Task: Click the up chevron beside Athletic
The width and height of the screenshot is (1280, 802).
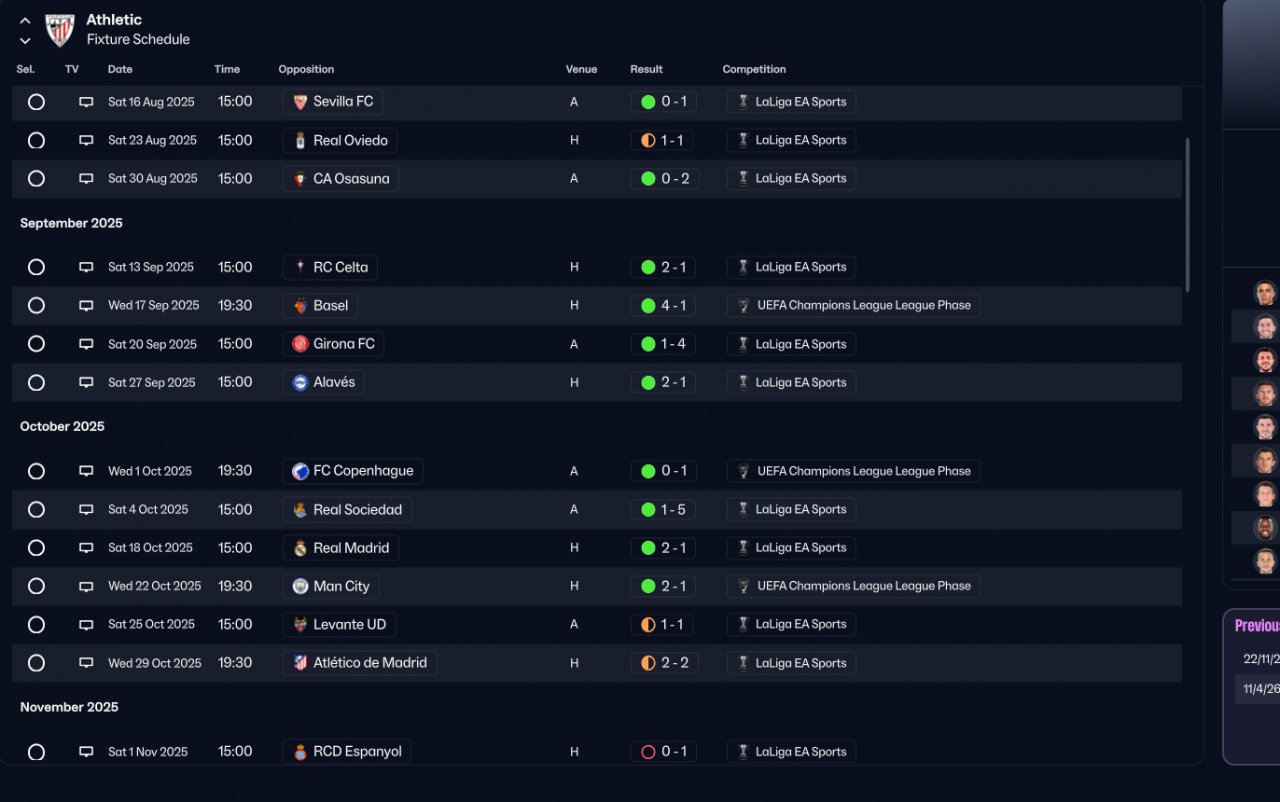Action: point(25,21)
